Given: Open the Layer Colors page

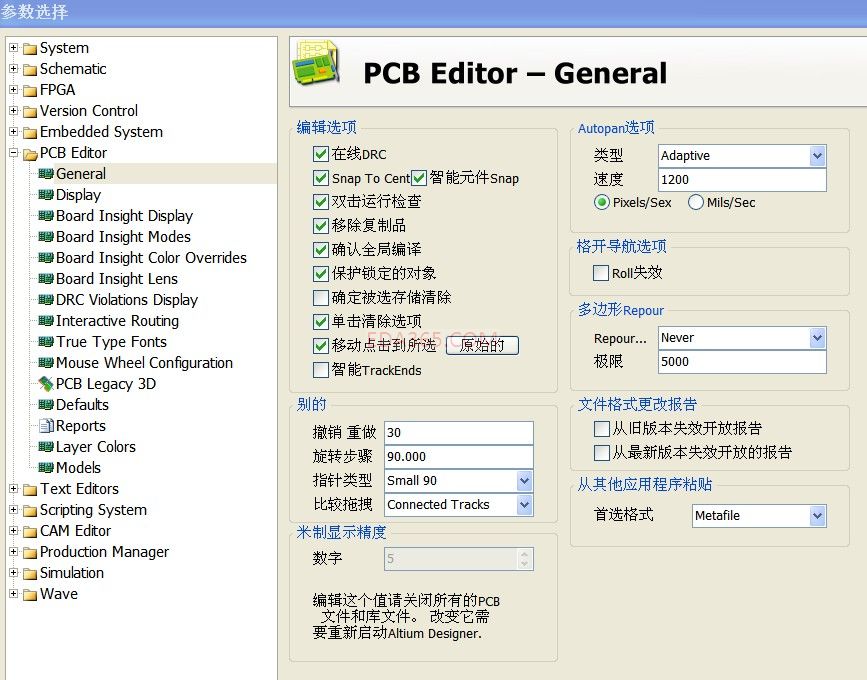Looking at the screenshot, I should 96,447.
